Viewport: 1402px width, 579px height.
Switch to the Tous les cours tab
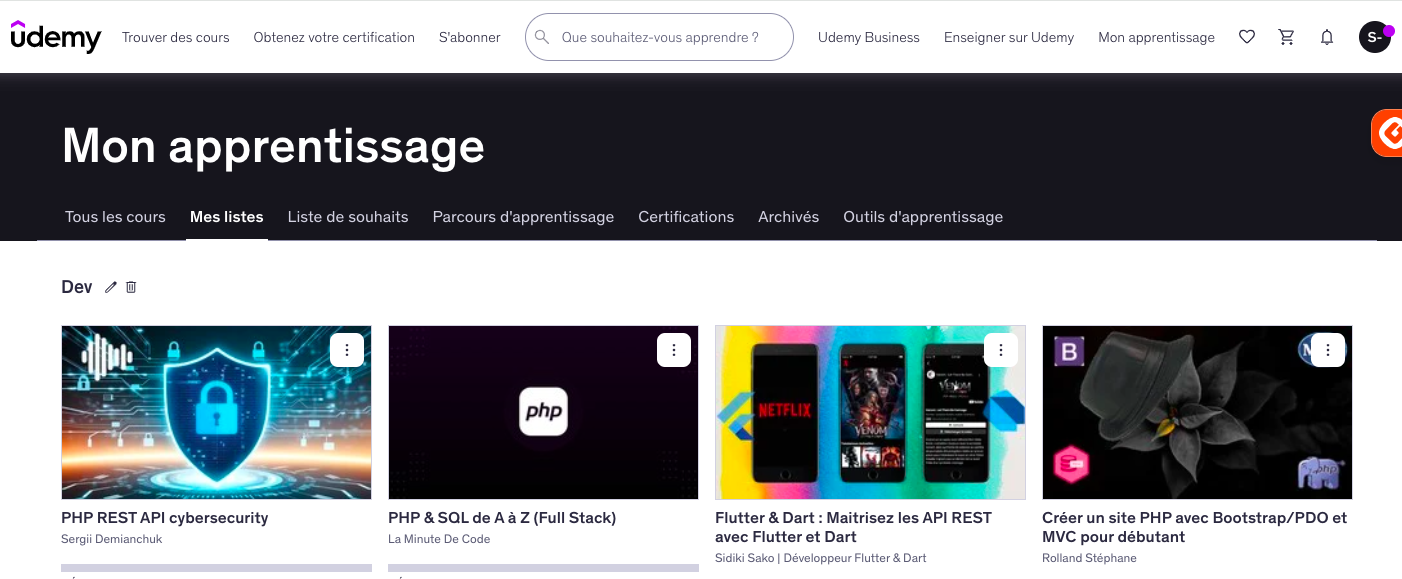[x=115, y=217]
